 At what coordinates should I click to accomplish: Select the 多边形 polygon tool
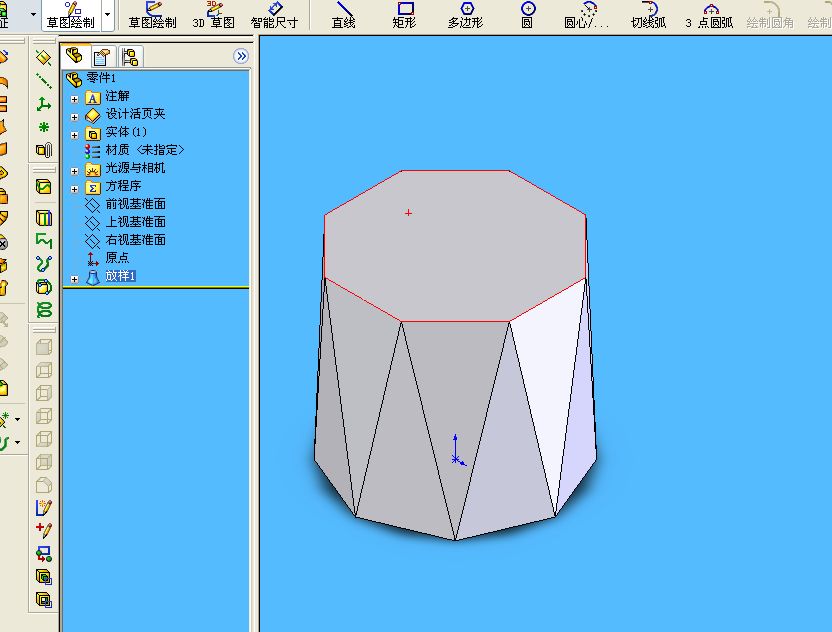pyautogui.click(x=466, y=15)
